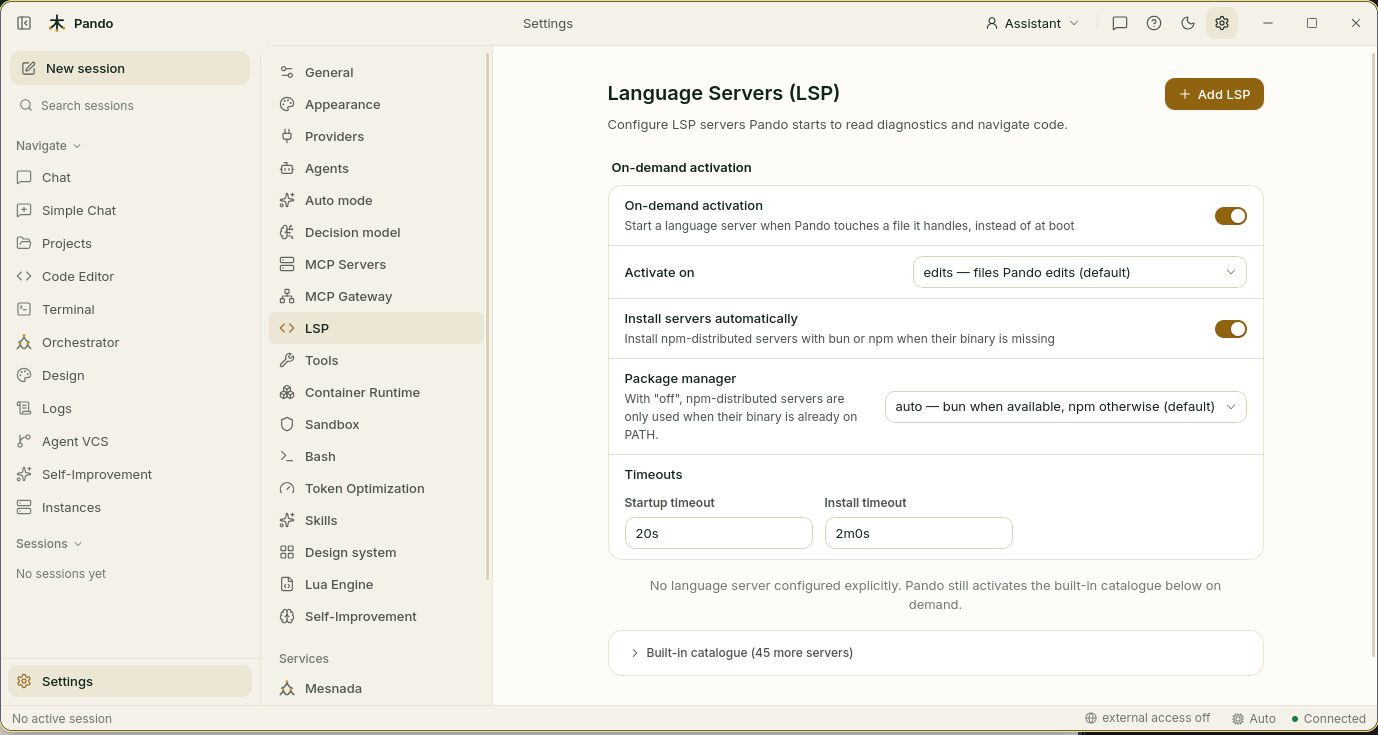The image size is (1378, 735).
Task: Click the Agents robot icon
Action: (x=287, y=168)
